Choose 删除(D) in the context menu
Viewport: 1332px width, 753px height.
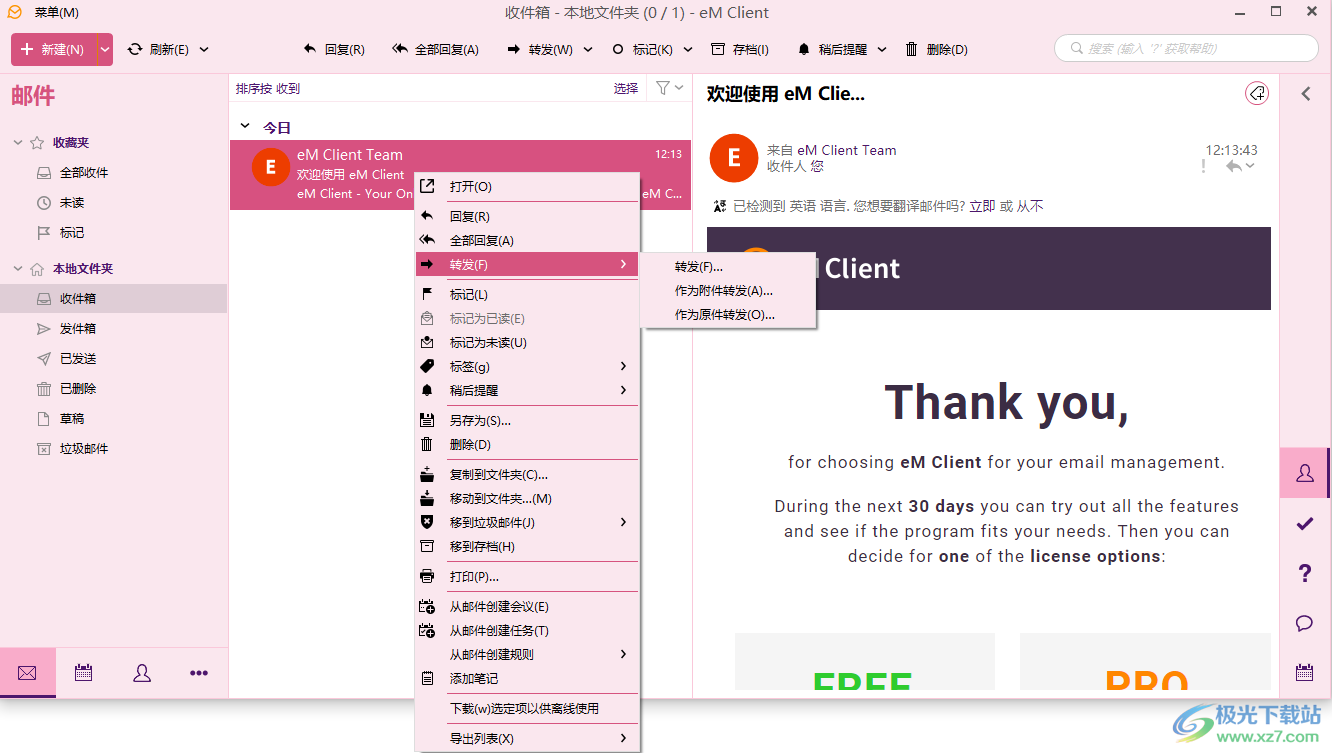[x=527, y=445]
